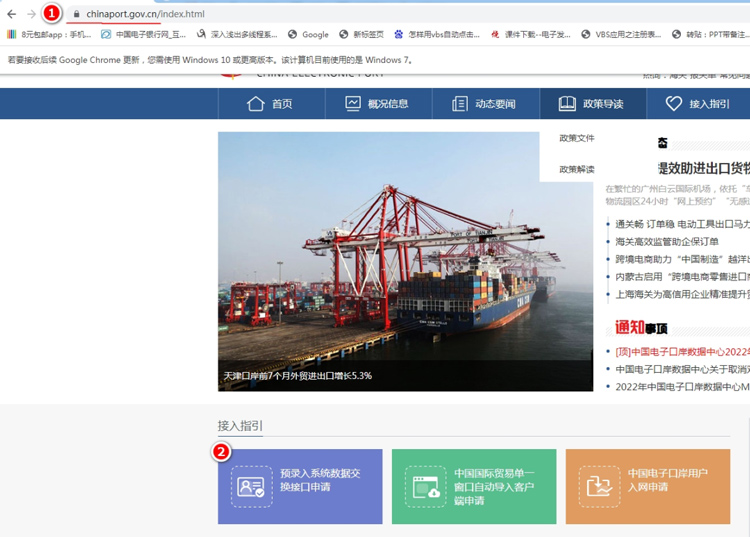Open news item 通关畅 订单稳 电动工具出口
Image resolution: width=750 pixels, height=537 pixels.
(x=682, y=224)
